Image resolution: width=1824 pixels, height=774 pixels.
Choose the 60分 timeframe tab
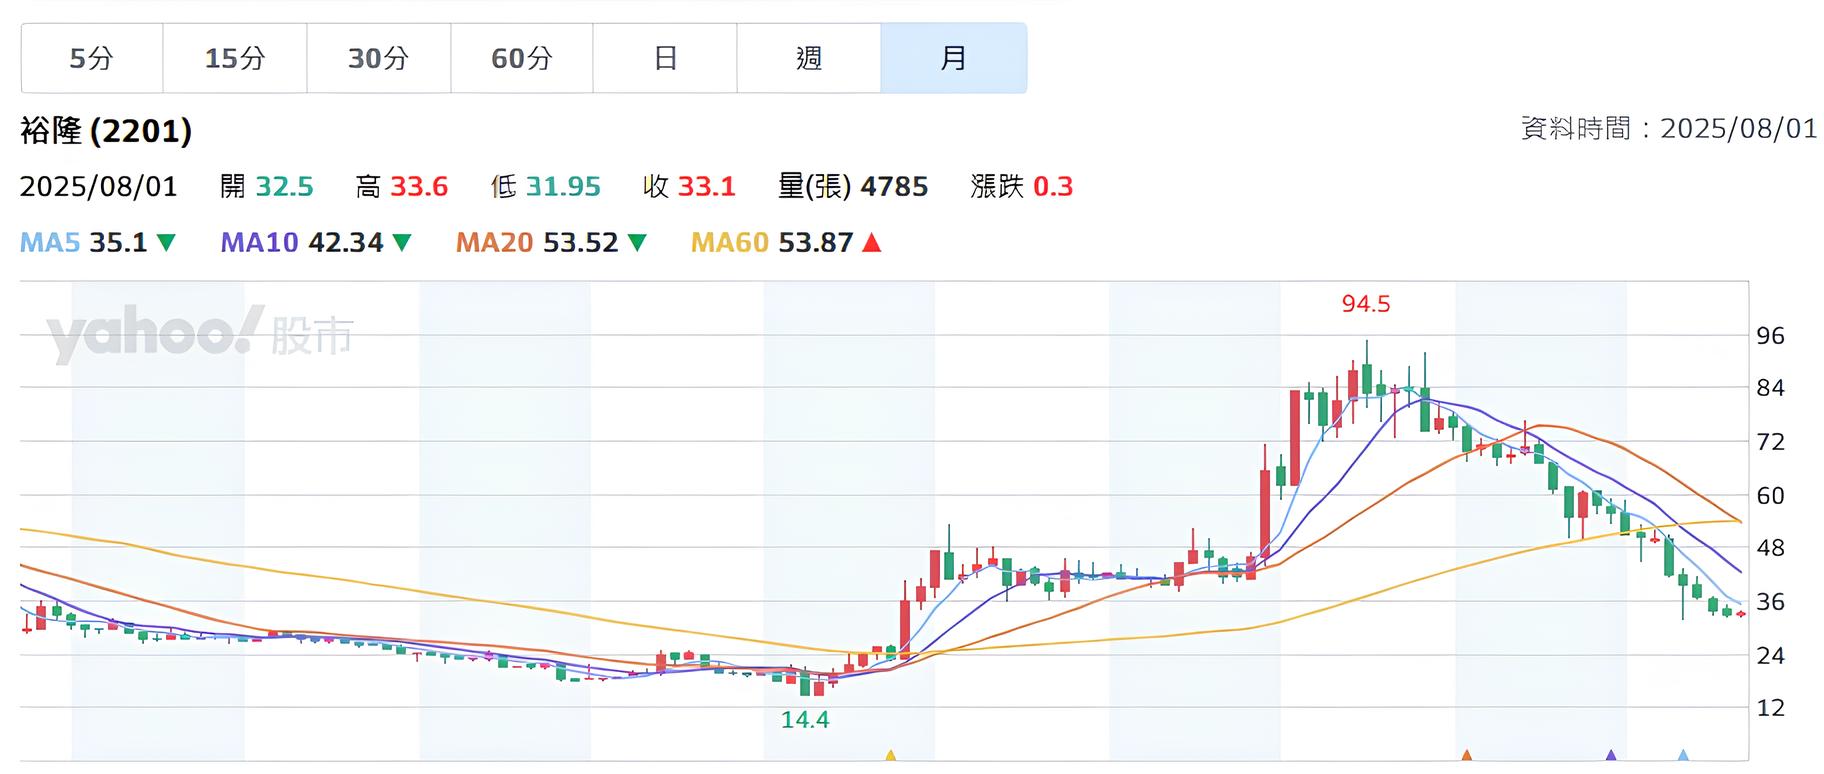(522, 58)
